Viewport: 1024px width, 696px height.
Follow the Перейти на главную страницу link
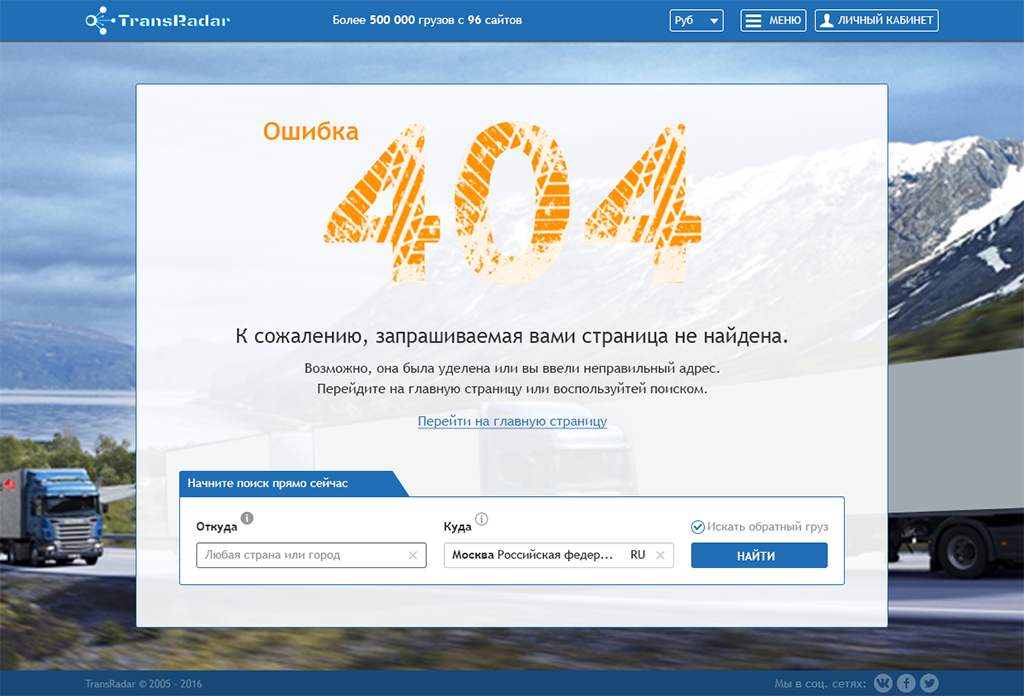512,421
